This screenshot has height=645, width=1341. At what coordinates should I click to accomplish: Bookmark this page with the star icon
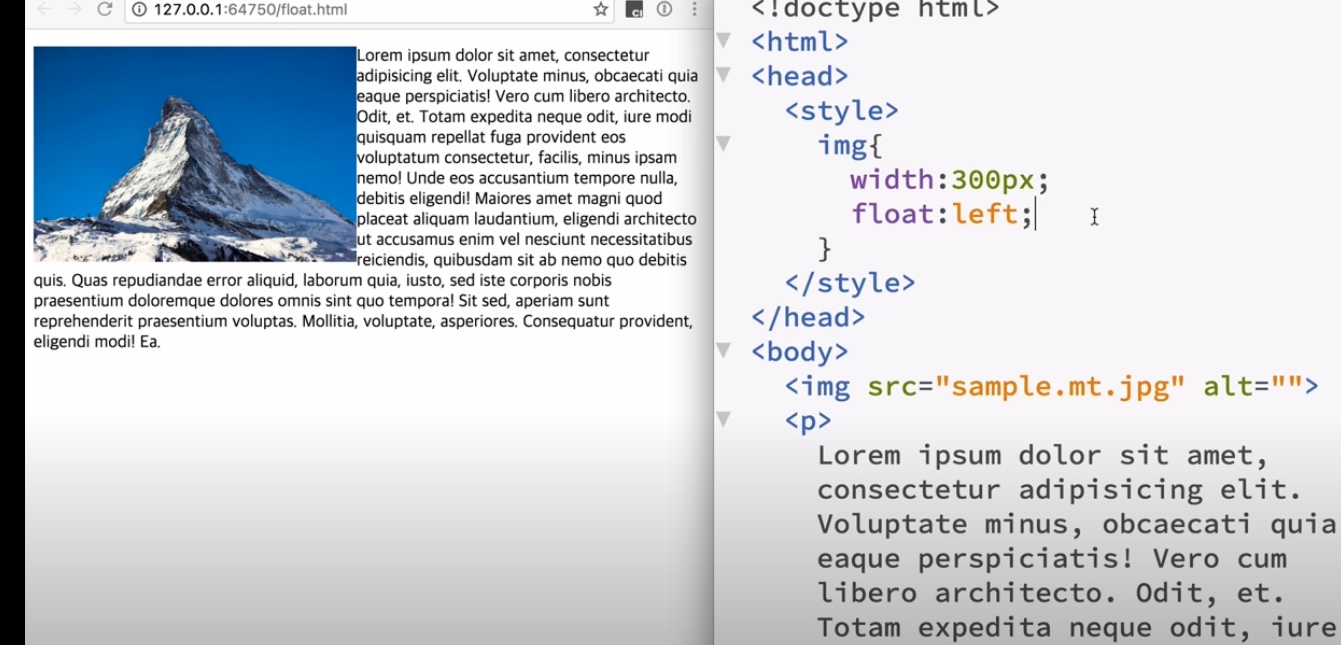[x=600, y=10]
